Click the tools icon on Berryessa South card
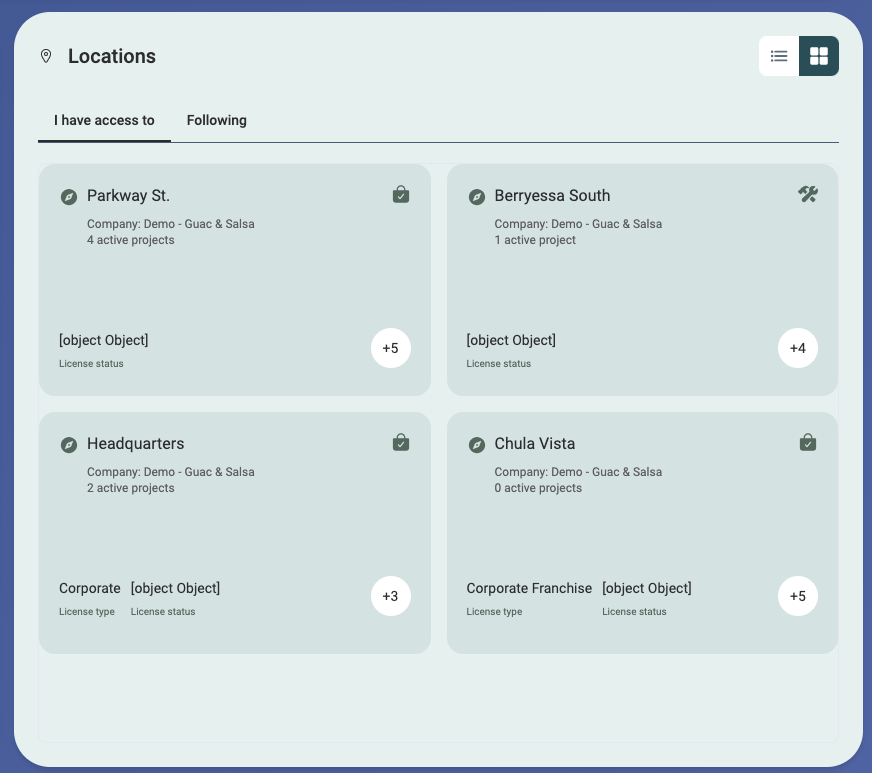872x773 pixels. pos(808,194)
